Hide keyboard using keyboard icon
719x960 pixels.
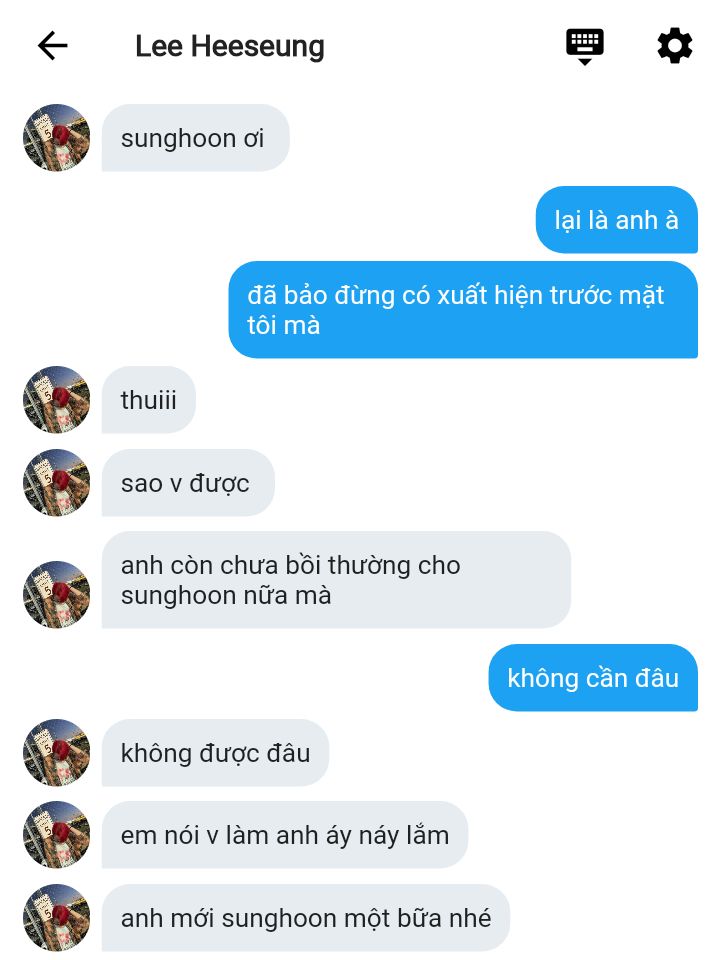coord(585,46)
